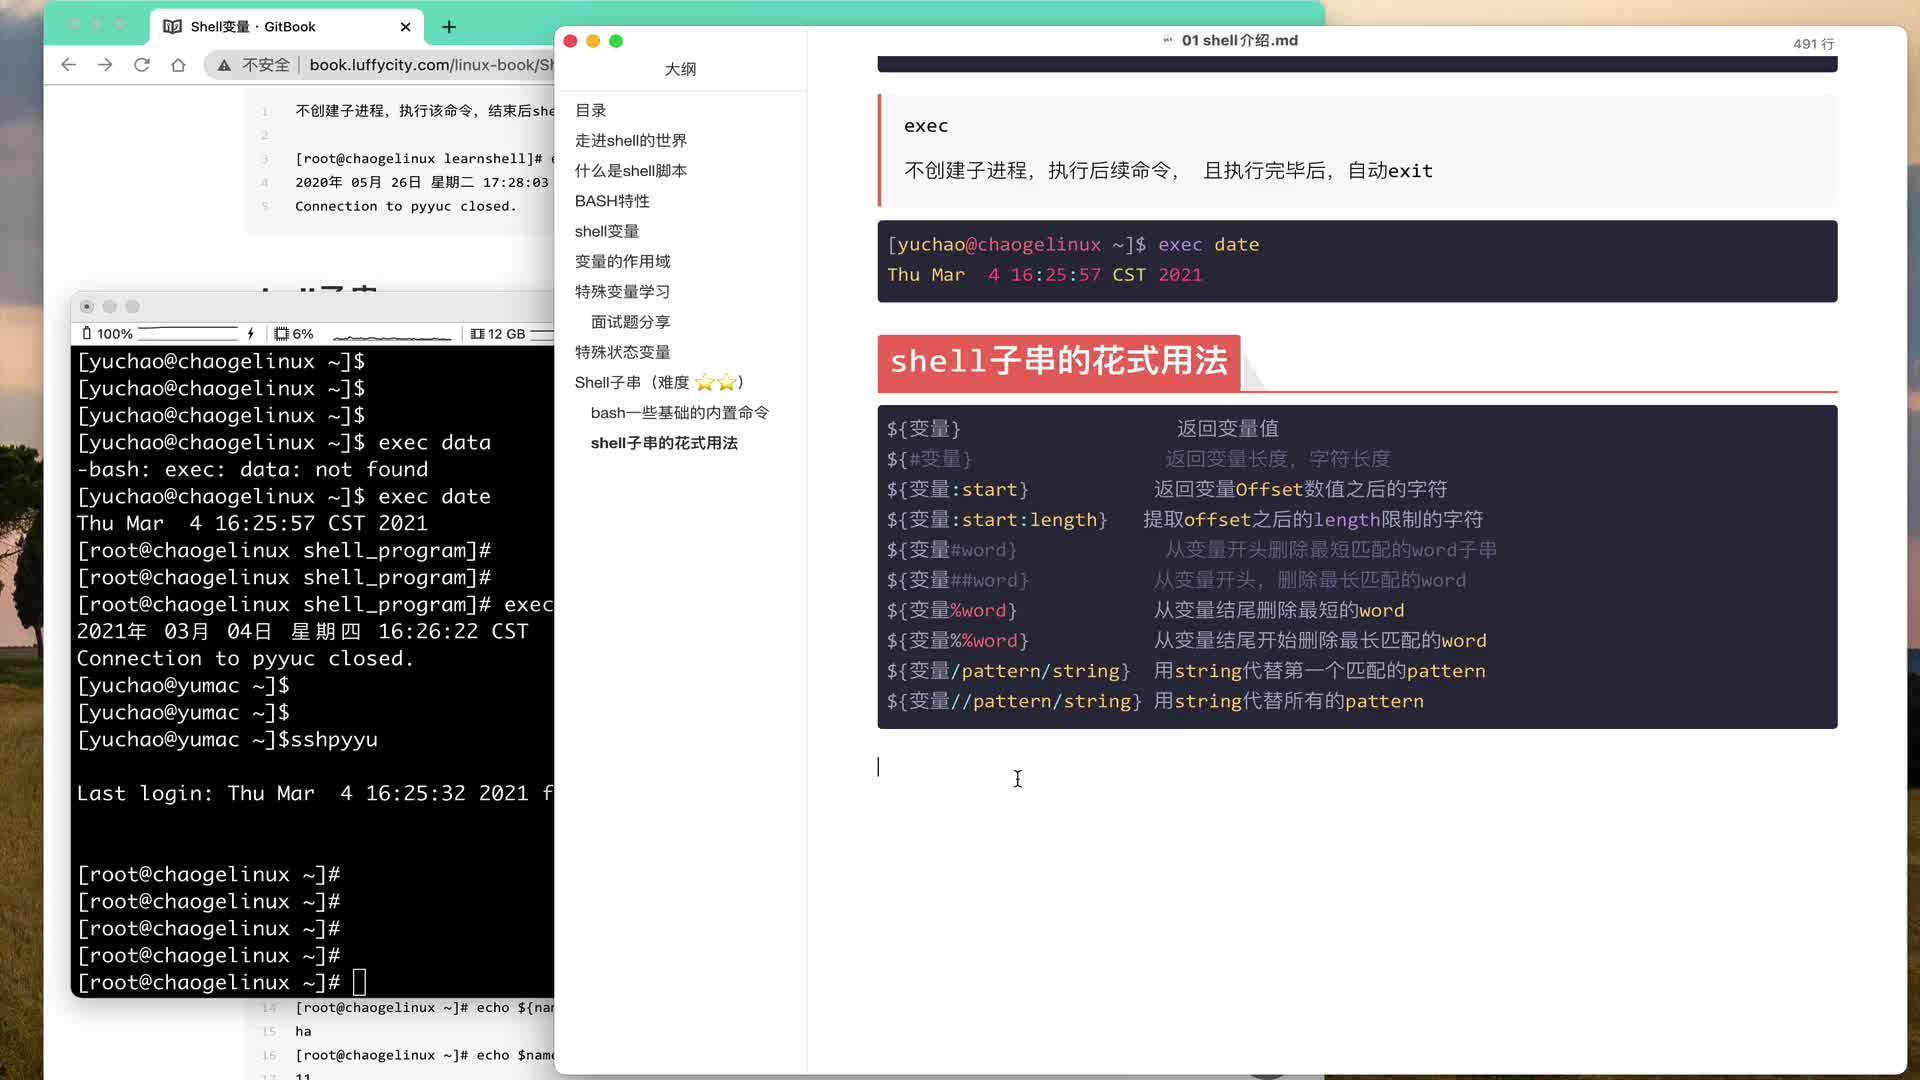Click the exec quote block text
Image resolution: width=1920 pixels, height=1080 pixels.
coord(1168,171)
